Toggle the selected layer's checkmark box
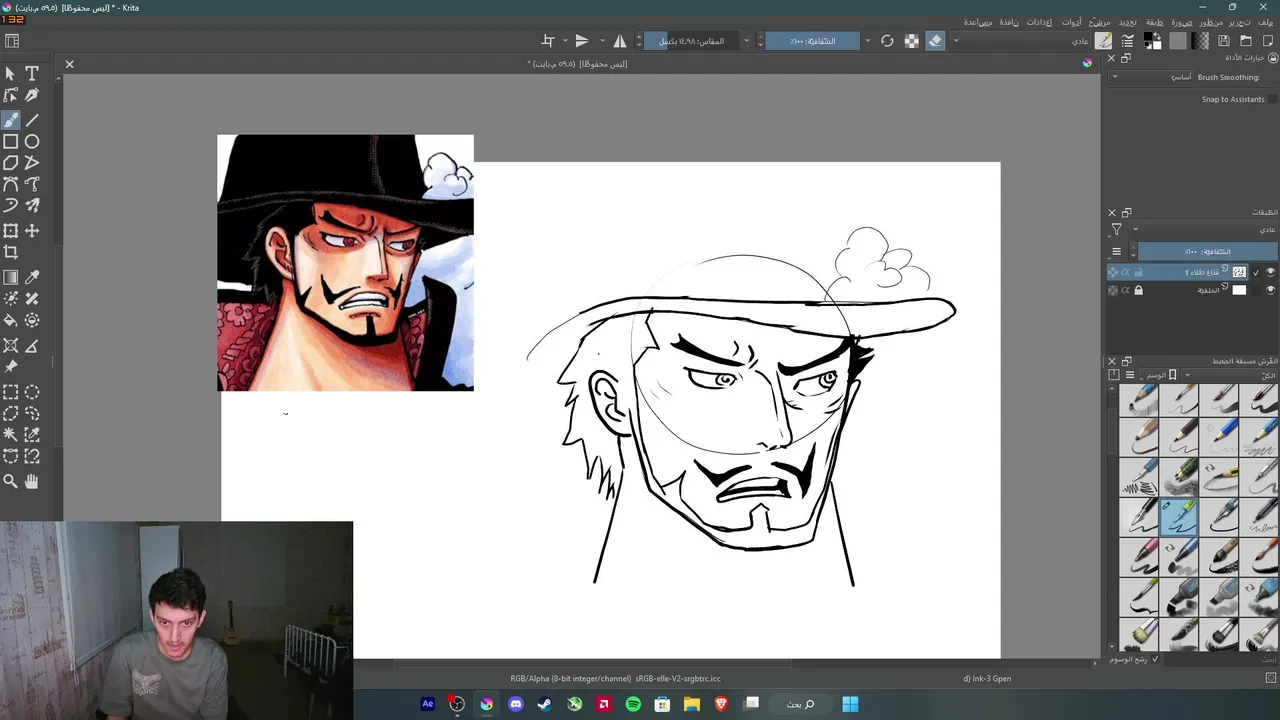Image resolution: width=1280 pixels, height=720 pixels. coord(1255,272)
